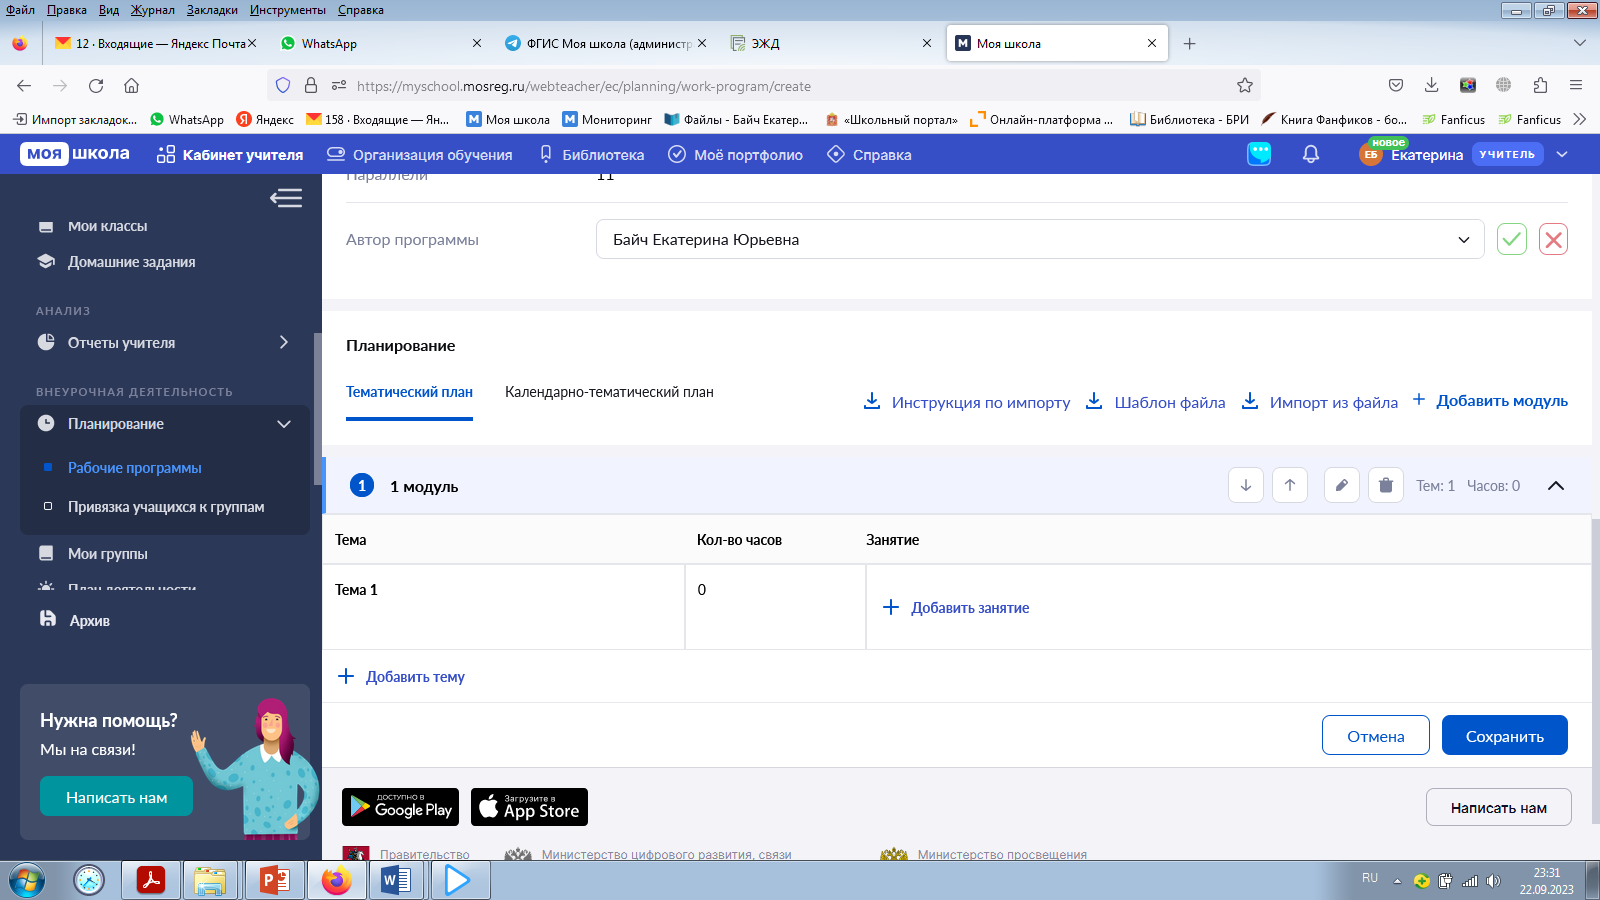Click the Тема 1 cell
1600x900 pixels.
[x=504, y=607]
